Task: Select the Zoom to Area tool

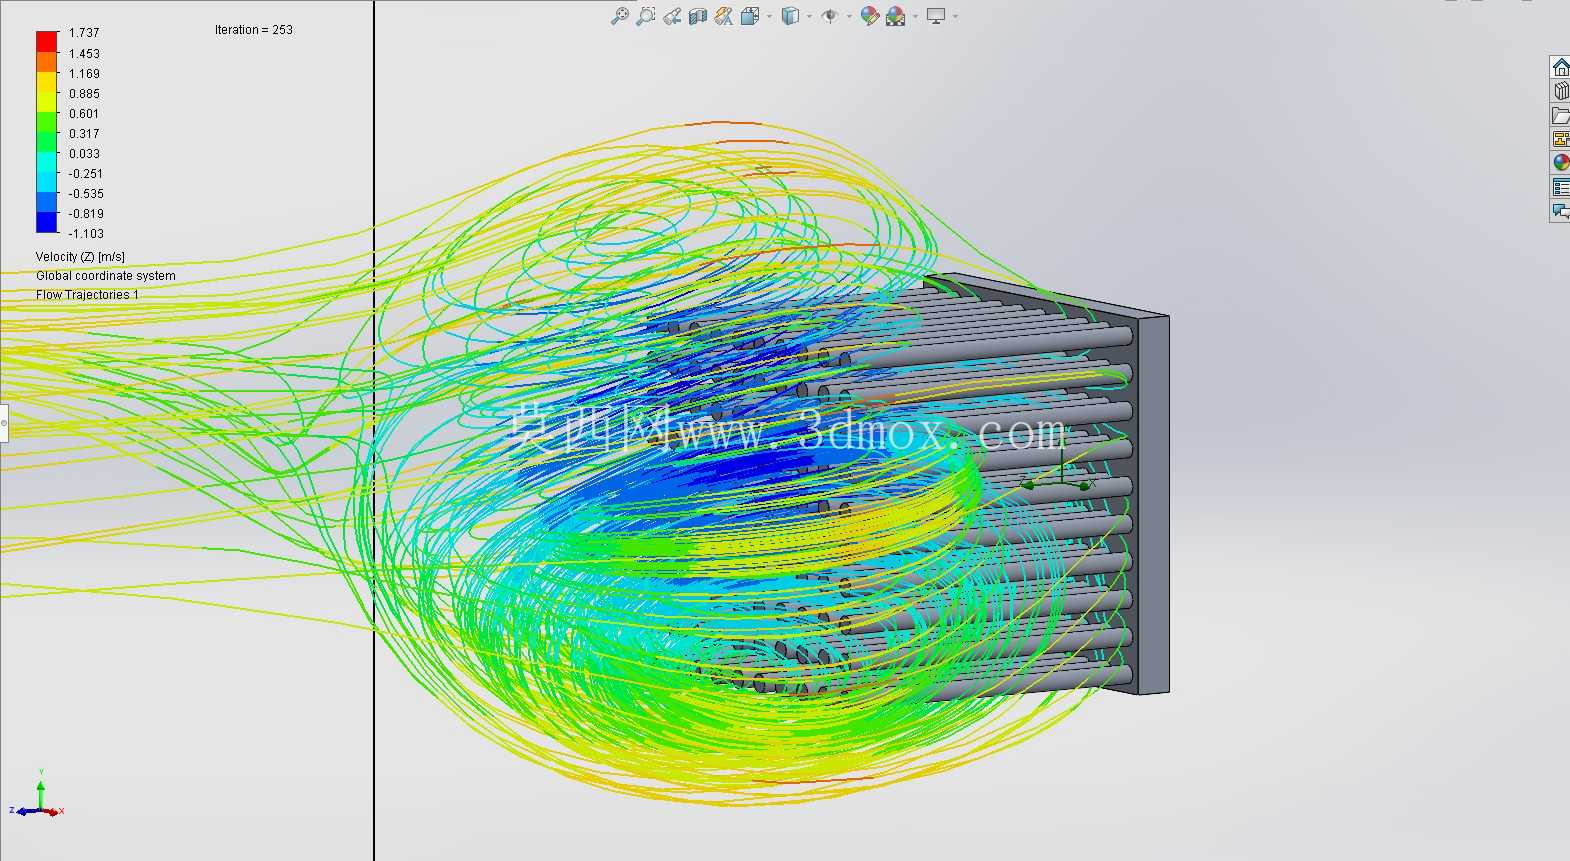Action: click(646, 16)
